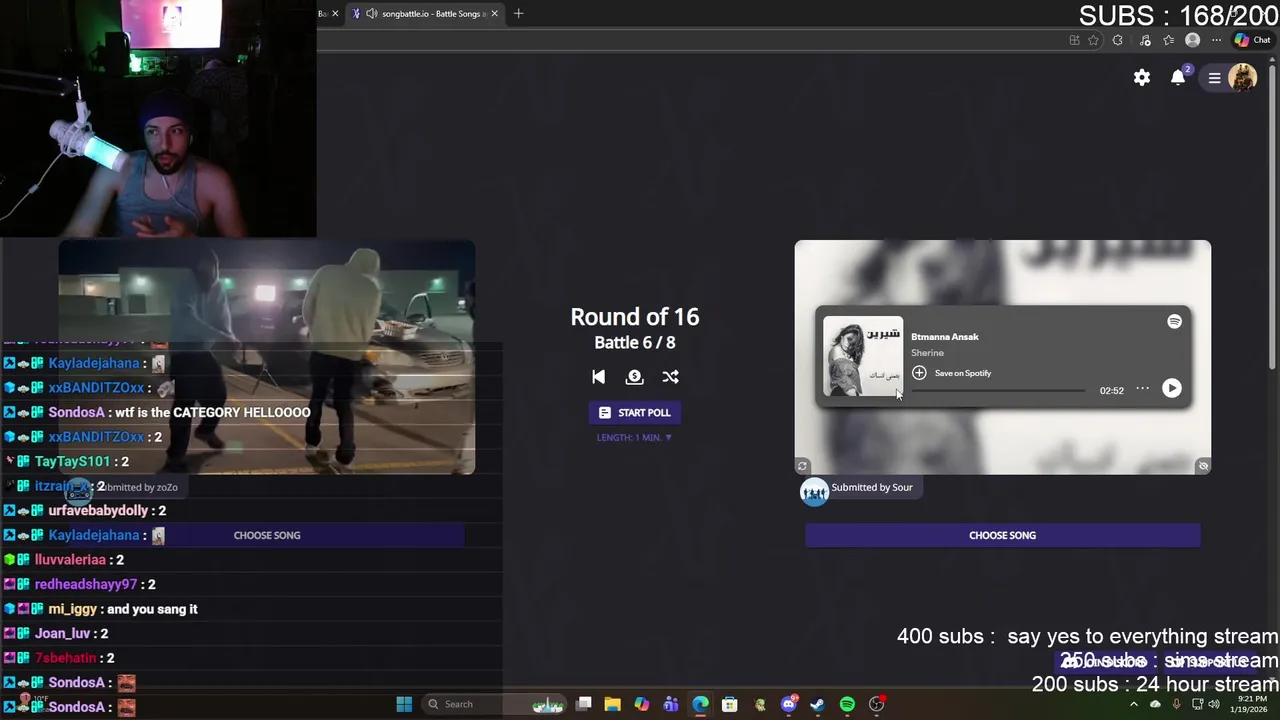Open Steam from taskbar
Image resolution: width=1280 pixels, height=720 pixels.
[817, 704]
